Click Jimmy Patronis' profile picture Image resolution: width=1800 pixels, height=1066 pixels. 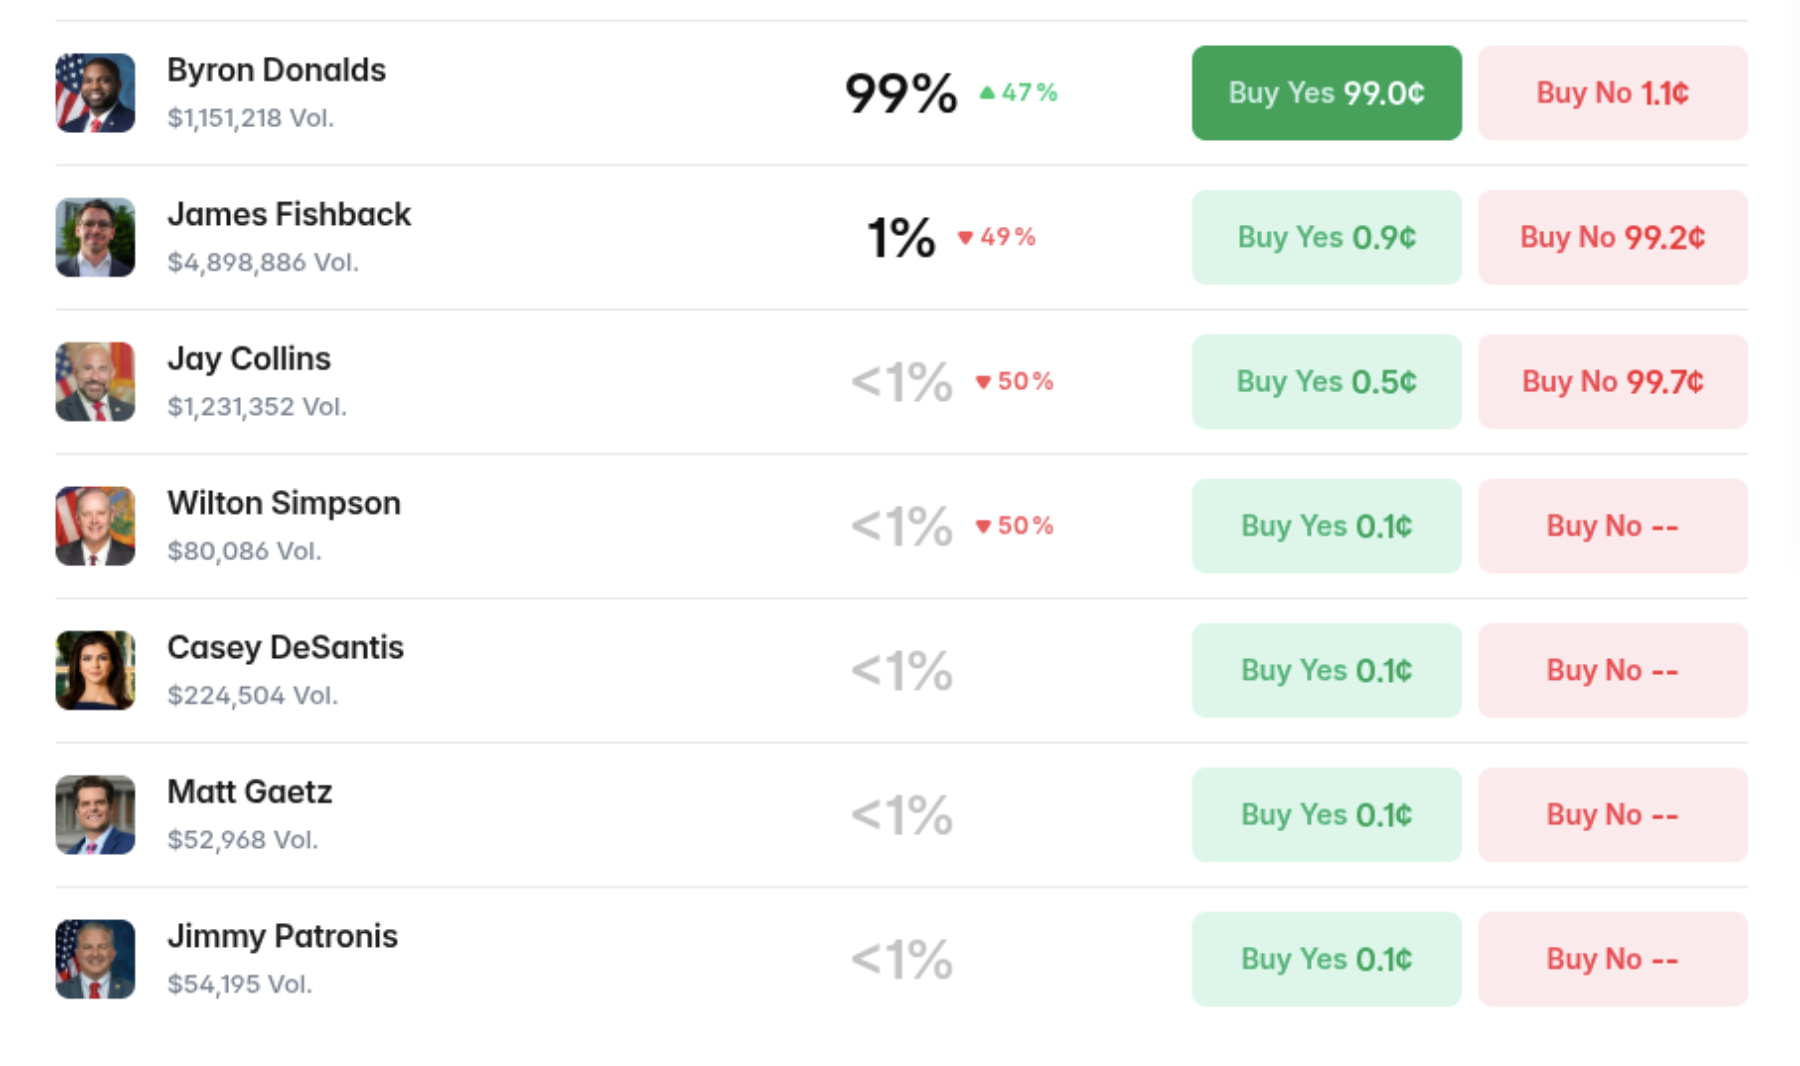(95, 959)
